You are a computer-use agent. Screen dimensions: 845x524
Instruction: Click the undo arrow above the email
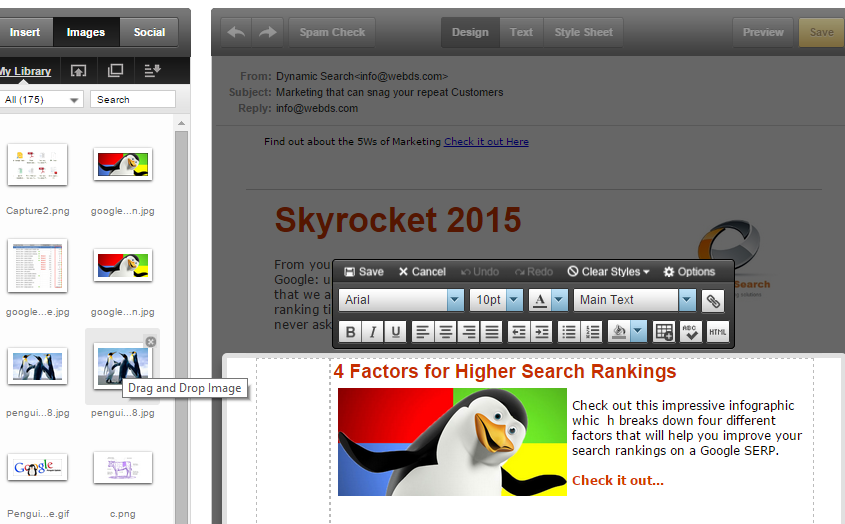click(236, 32)
